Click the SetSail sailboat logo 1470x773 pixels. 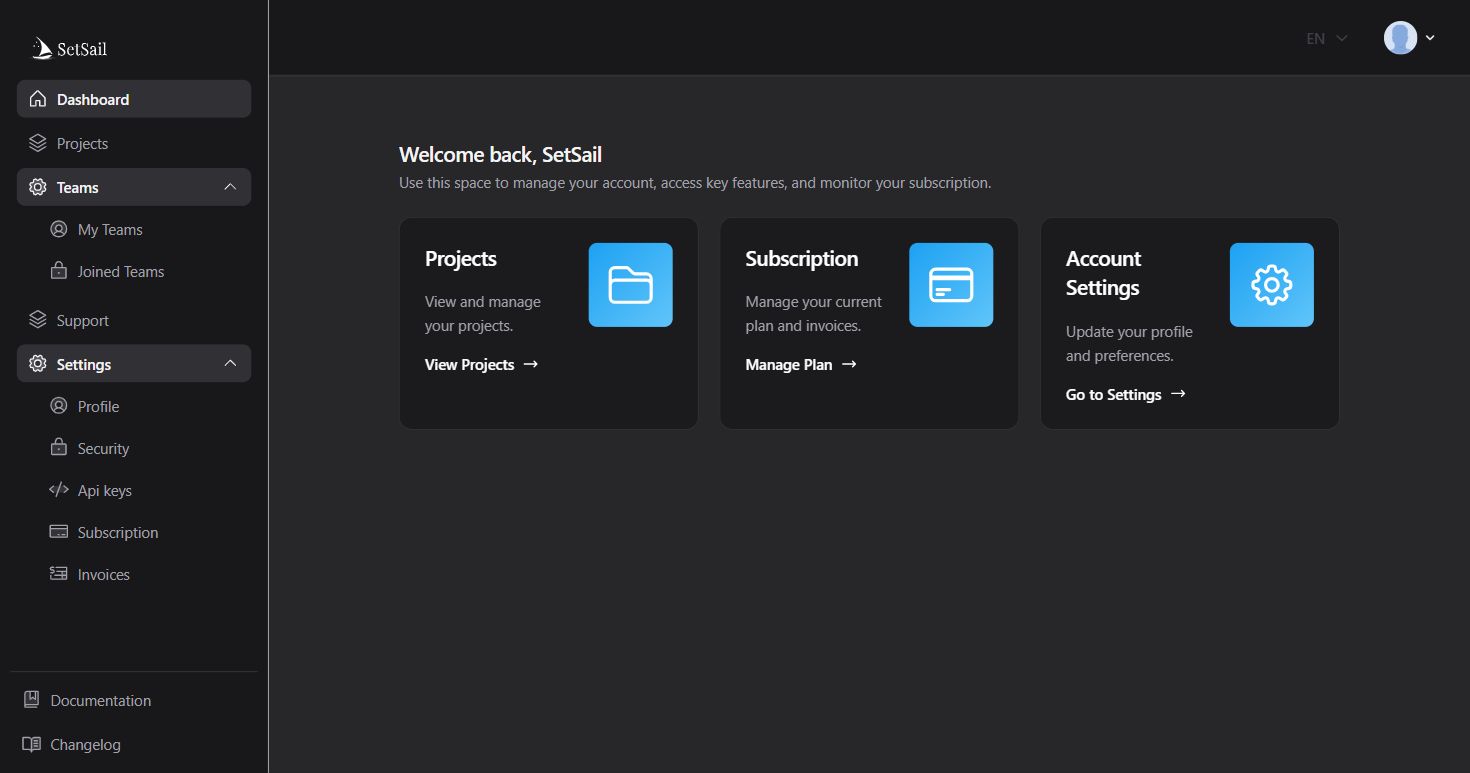pyautogui.click(x=42, y=48)
